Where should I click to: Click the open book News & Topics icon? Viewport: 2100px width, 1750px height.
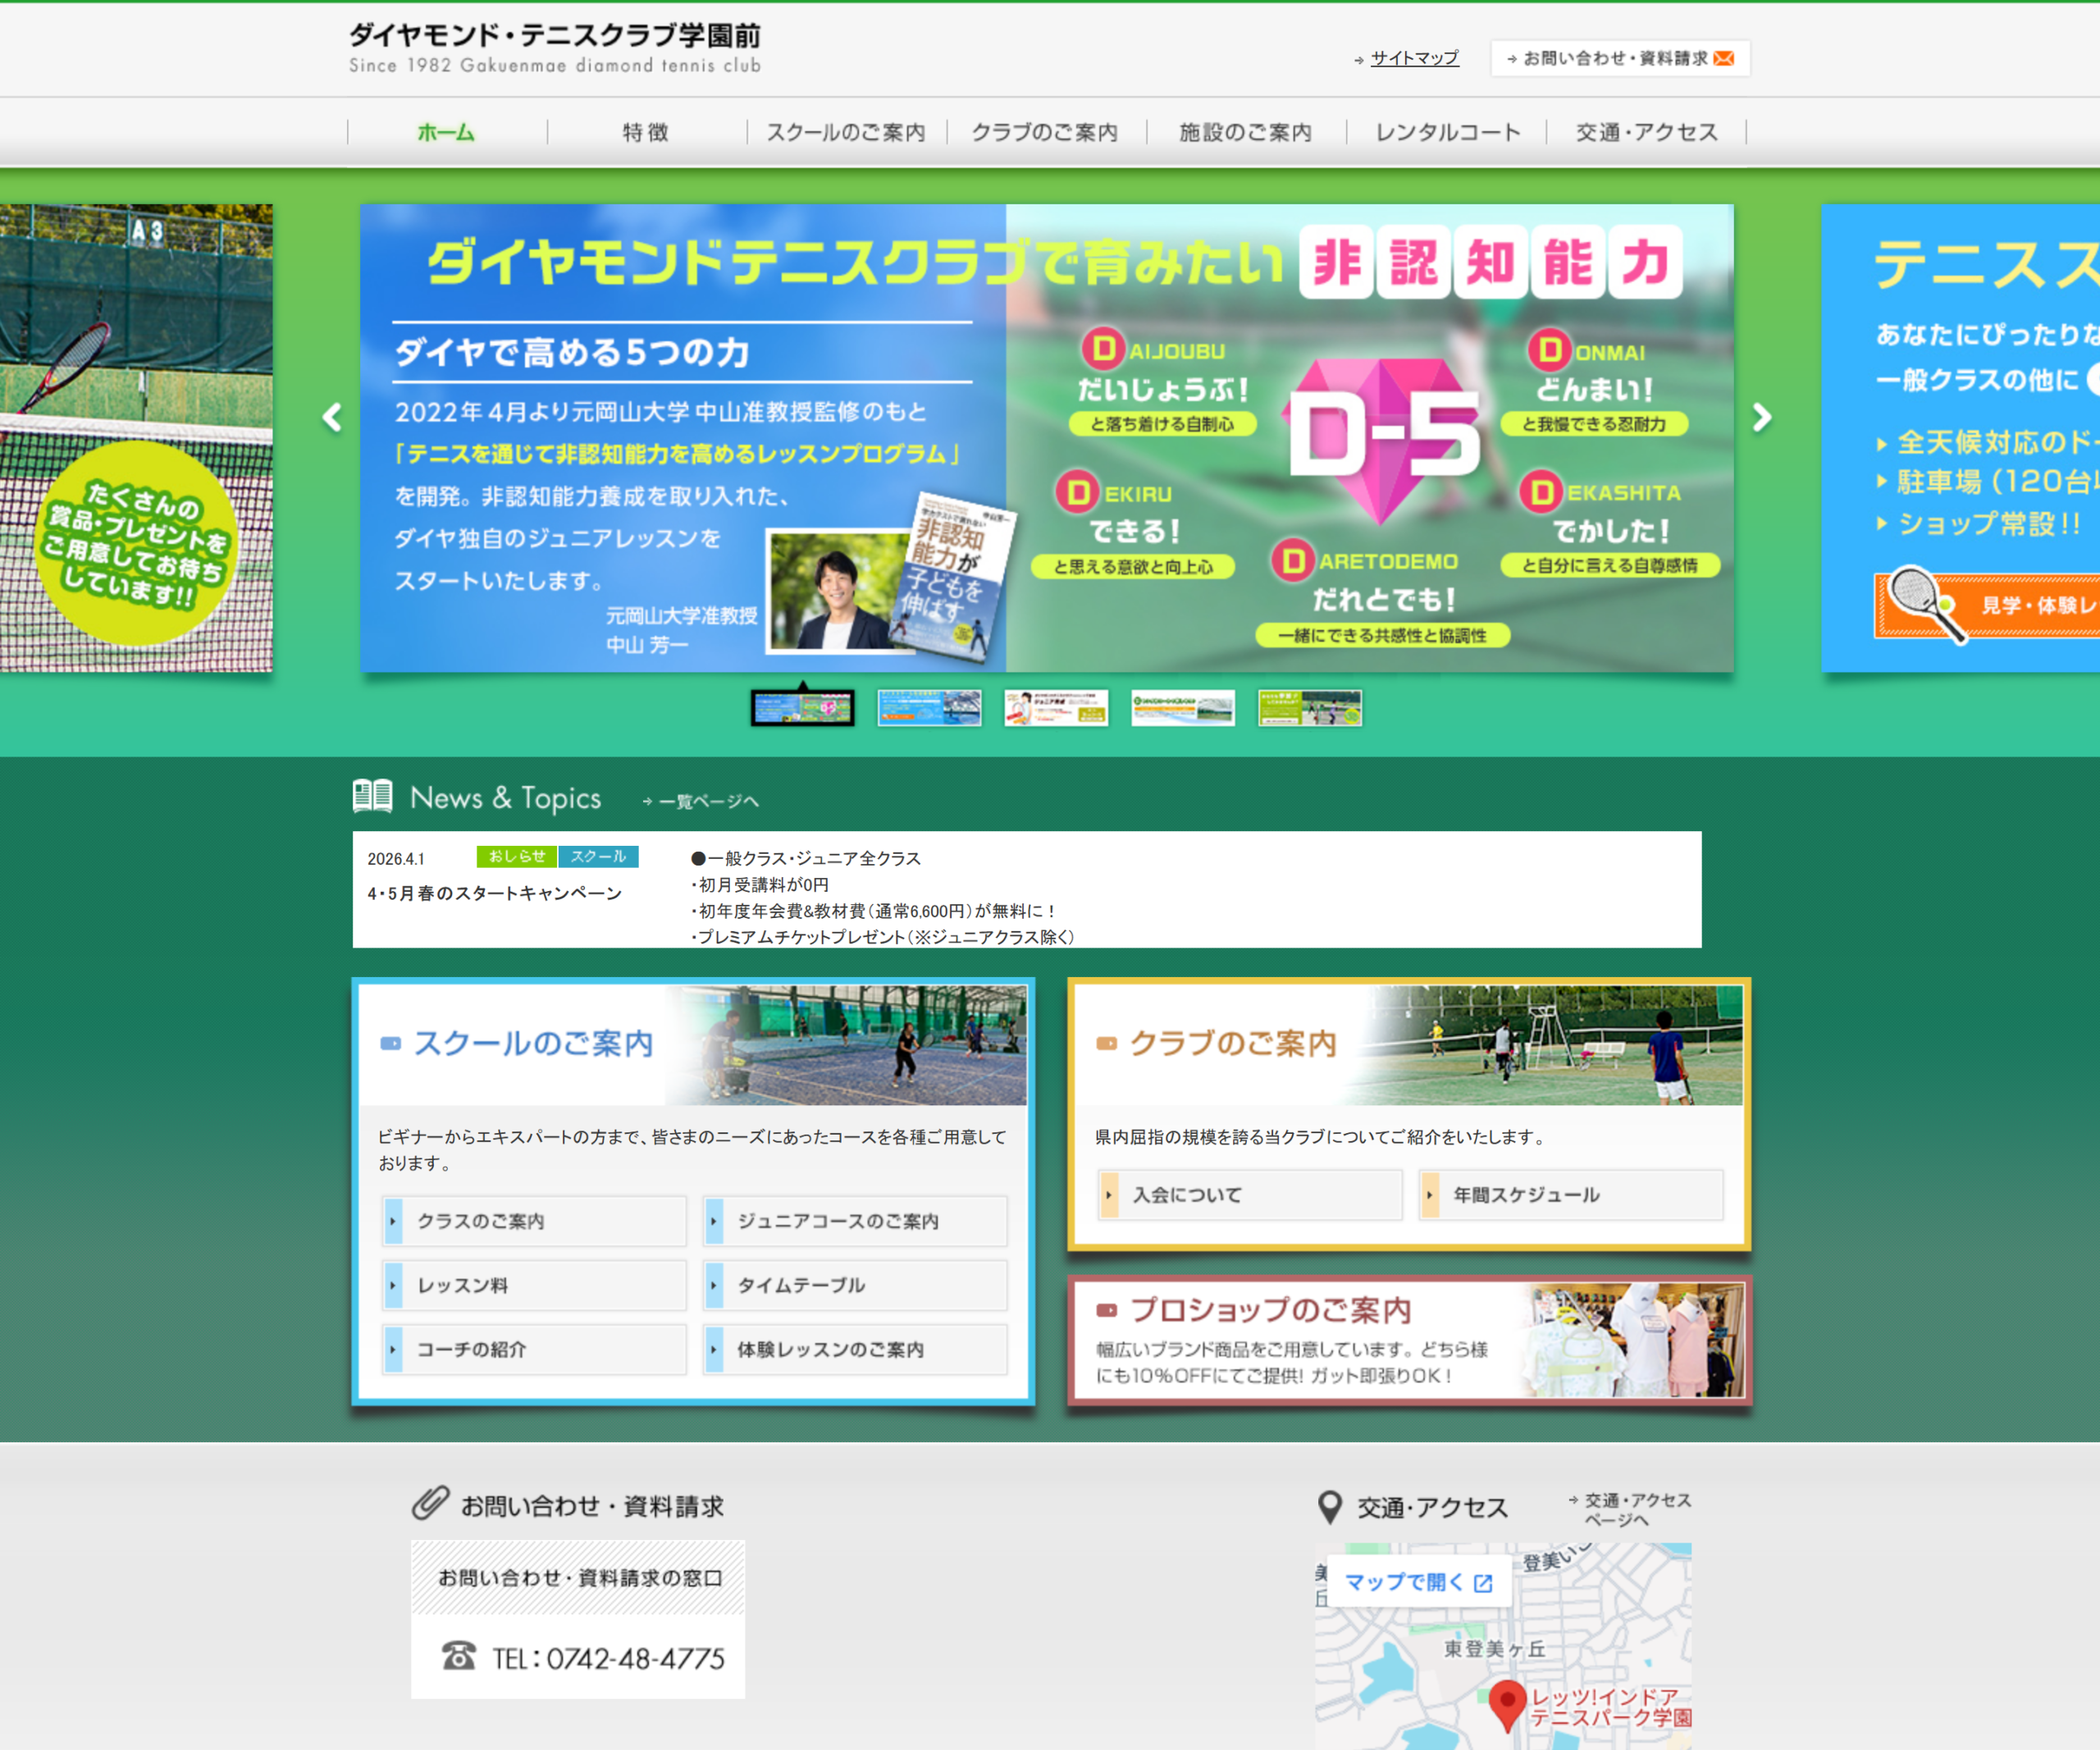(373, 796)
